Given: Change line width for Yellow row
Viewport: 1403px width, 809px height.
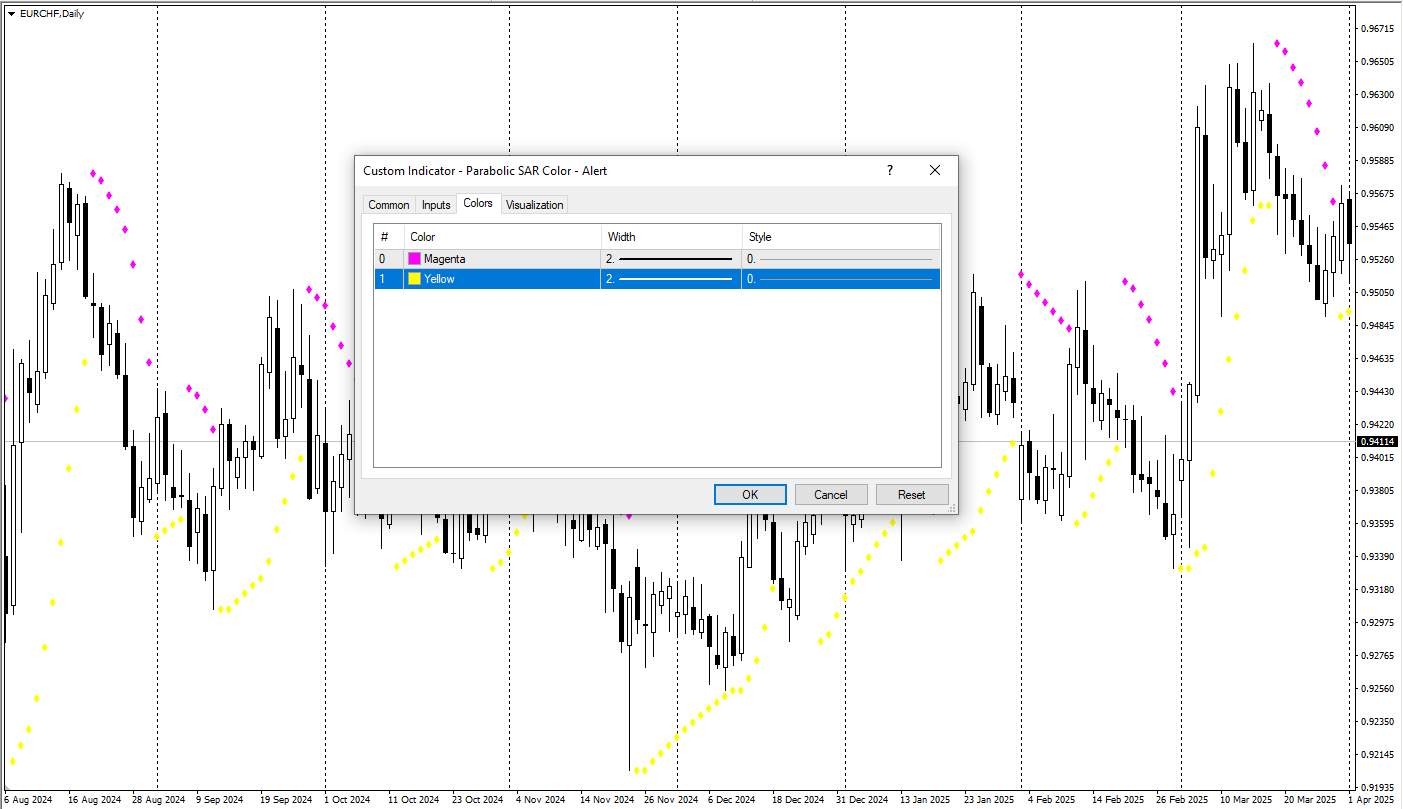Looking at the screenshot, I should (x=670, y=279).
